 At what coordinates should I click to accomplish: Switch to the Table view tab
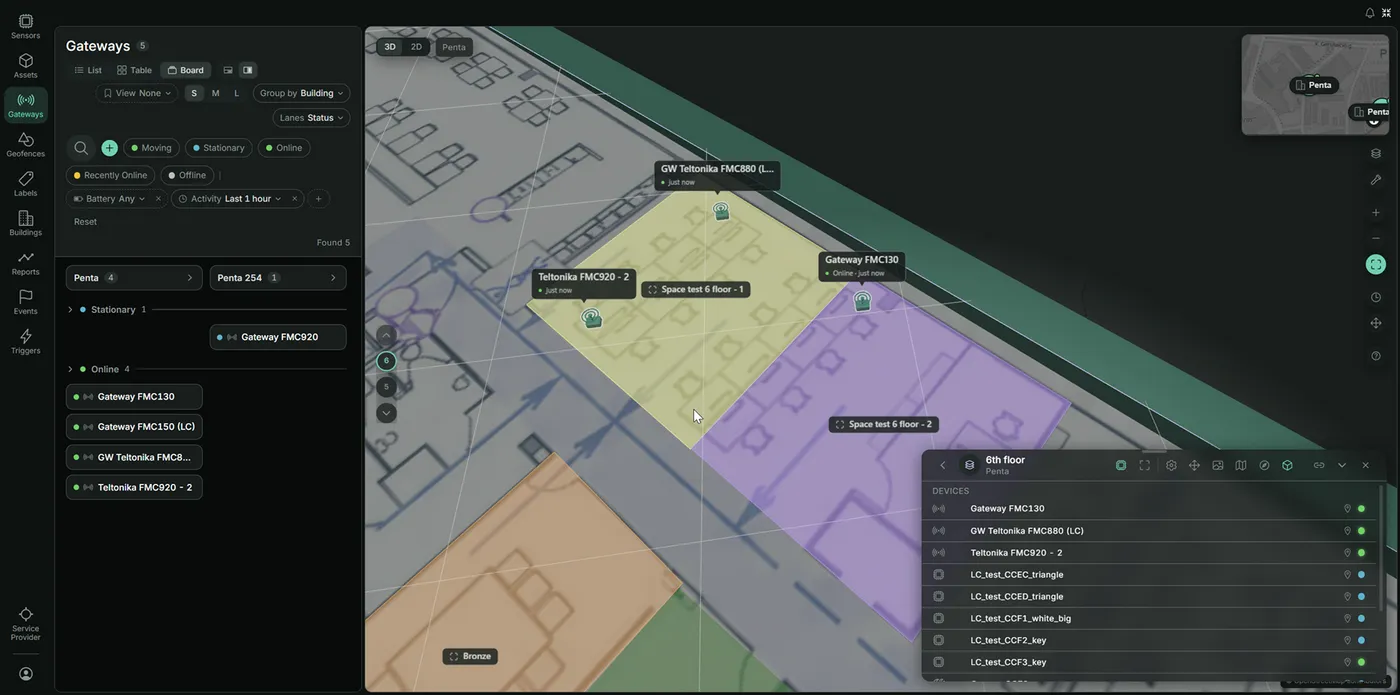(134, 70)
